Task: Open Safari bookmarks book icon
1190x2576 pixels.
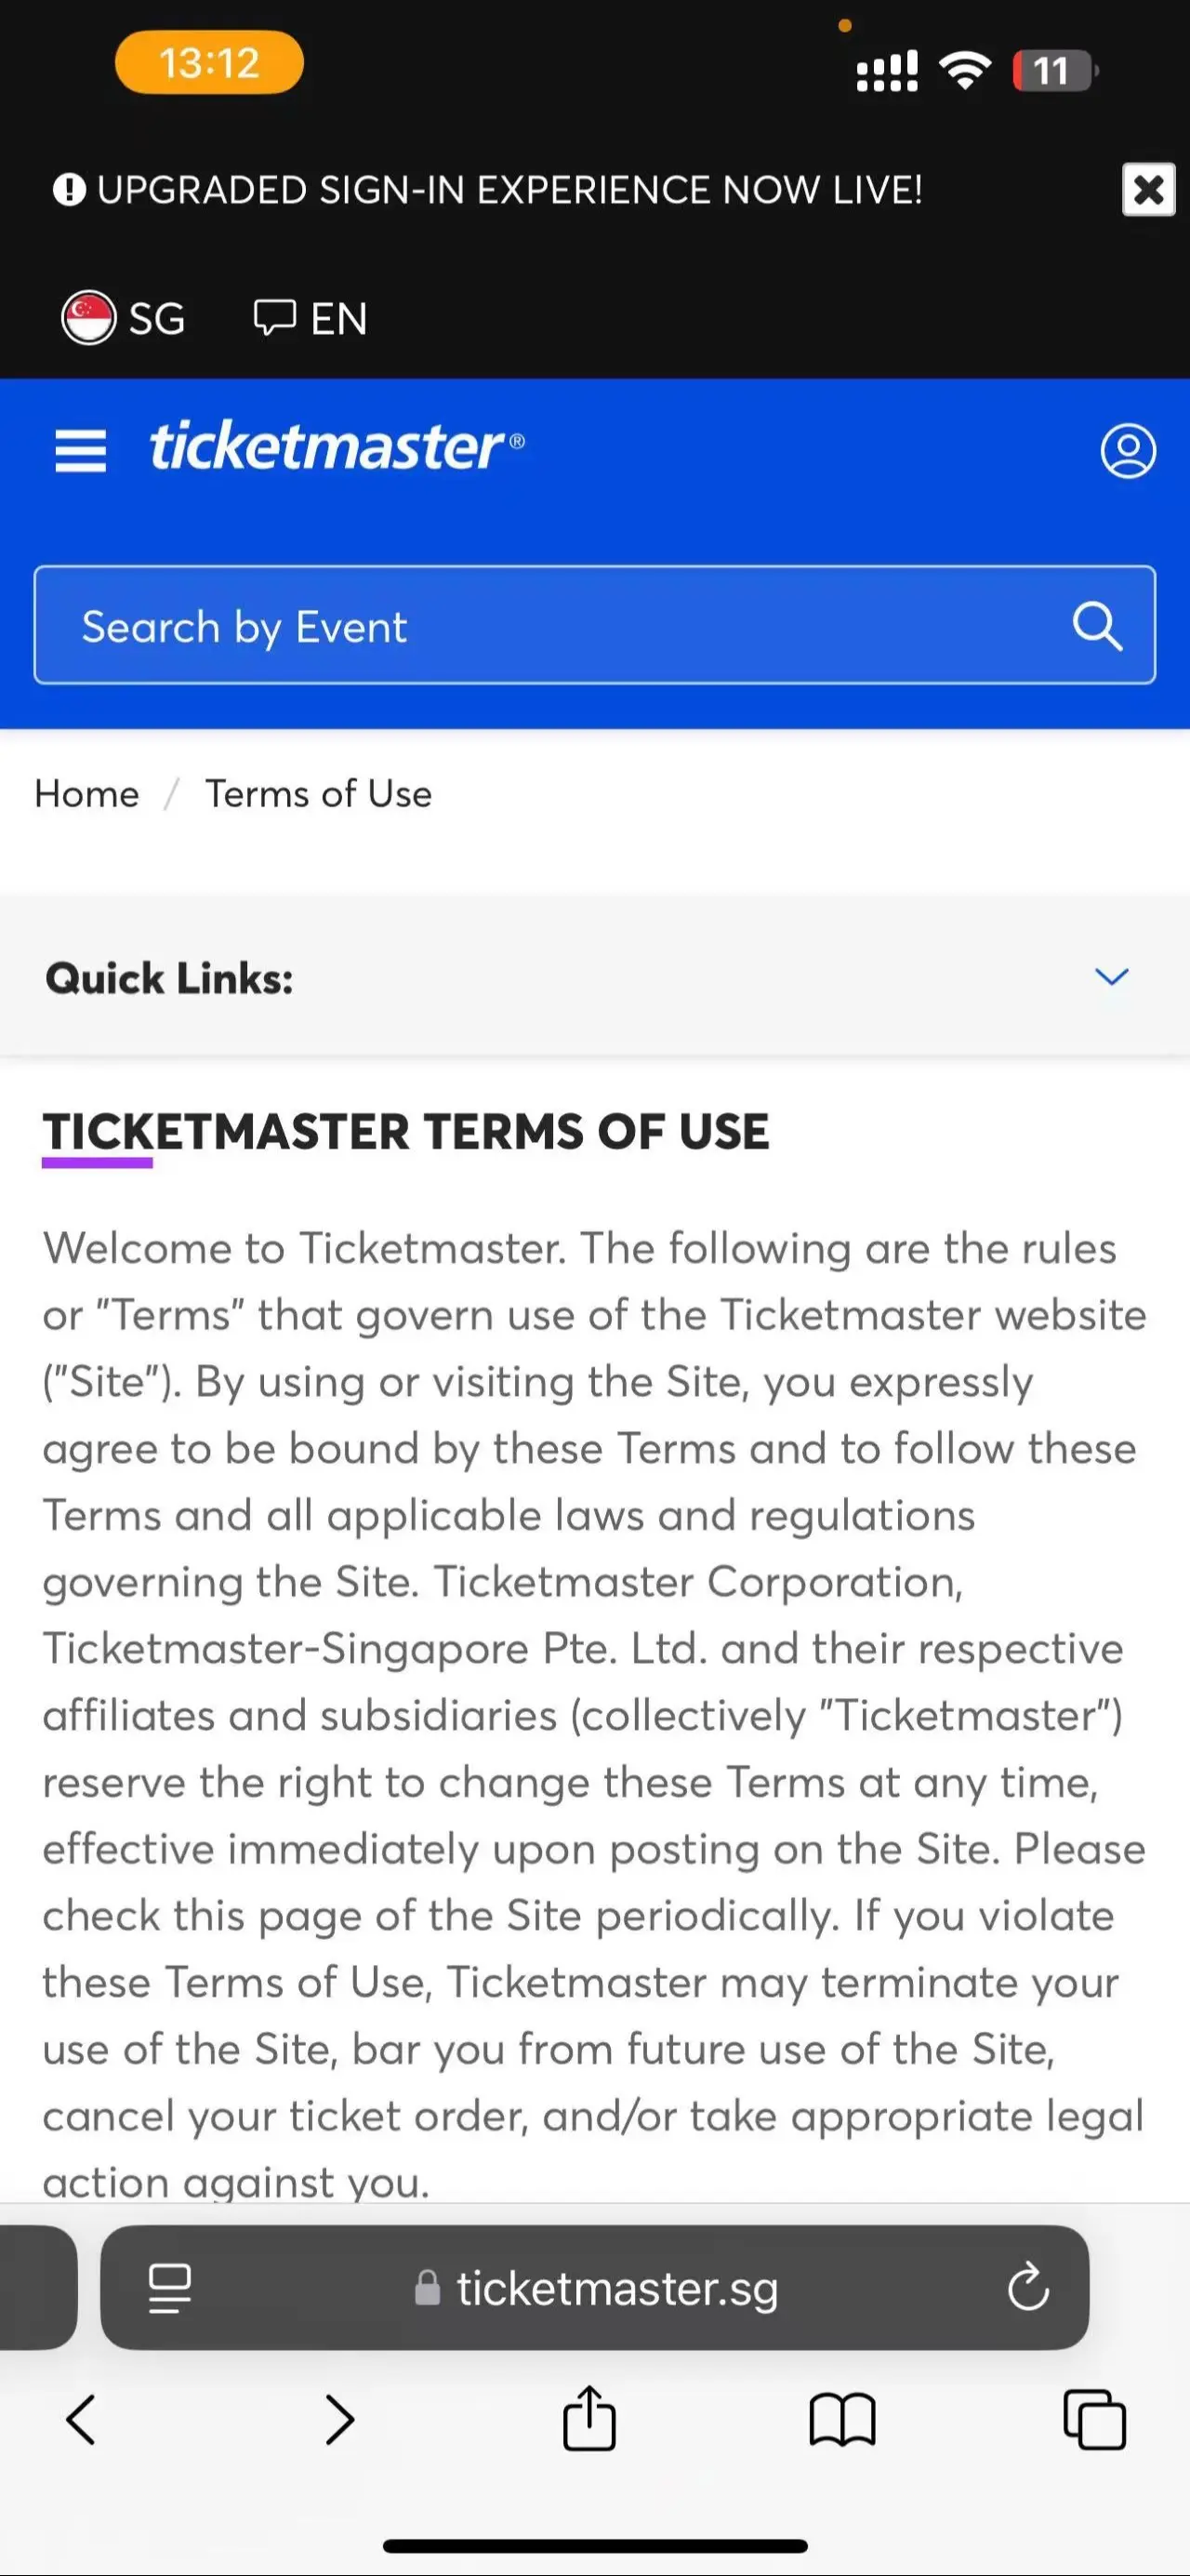Action: point(842,2420)
